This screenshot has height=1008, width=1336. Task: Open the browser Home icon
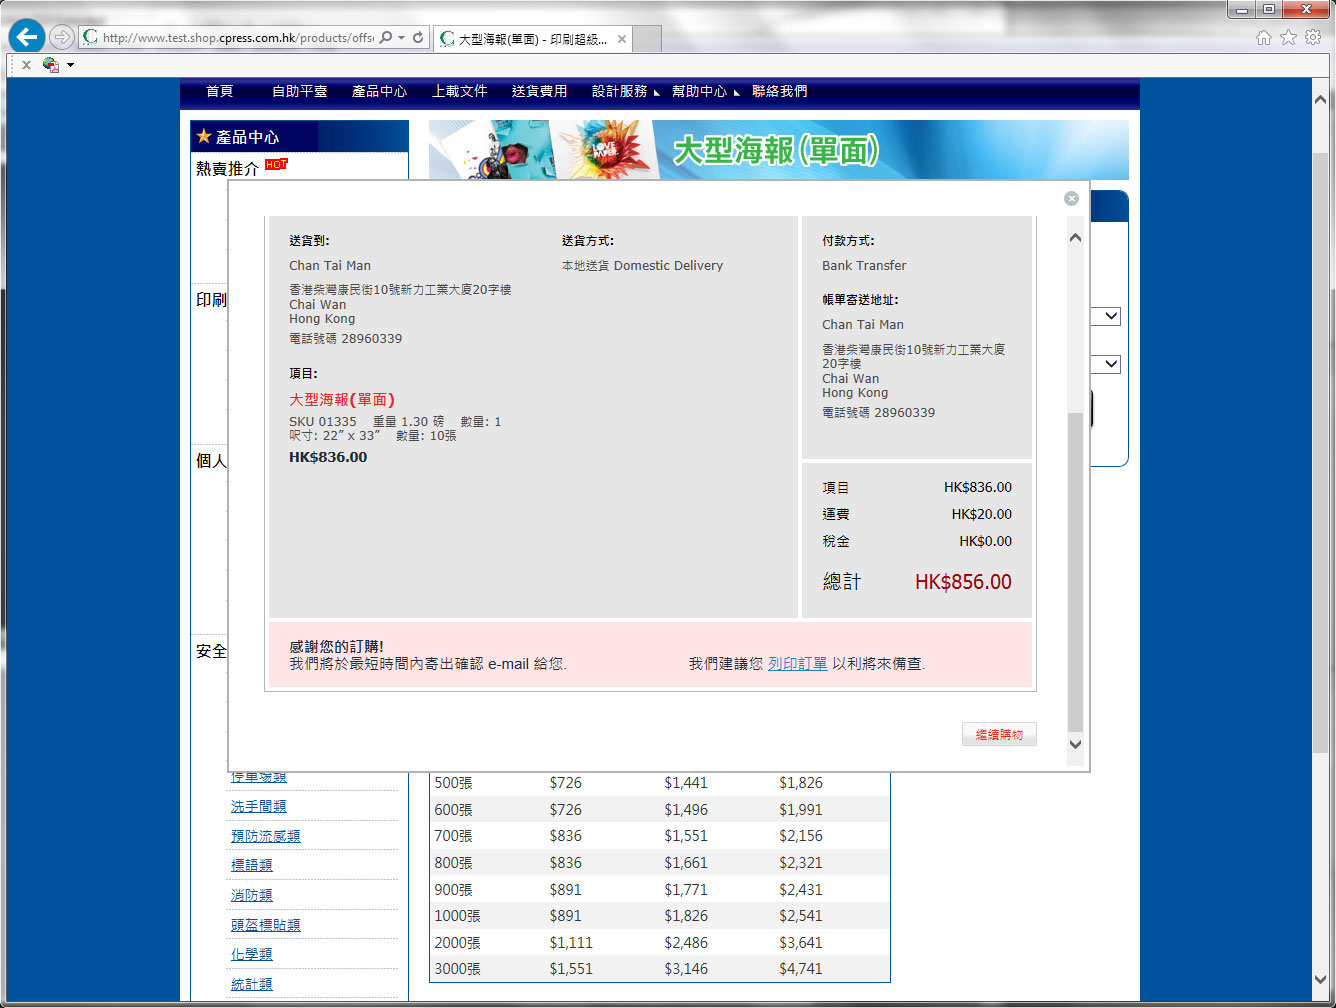coord(1263,37)
